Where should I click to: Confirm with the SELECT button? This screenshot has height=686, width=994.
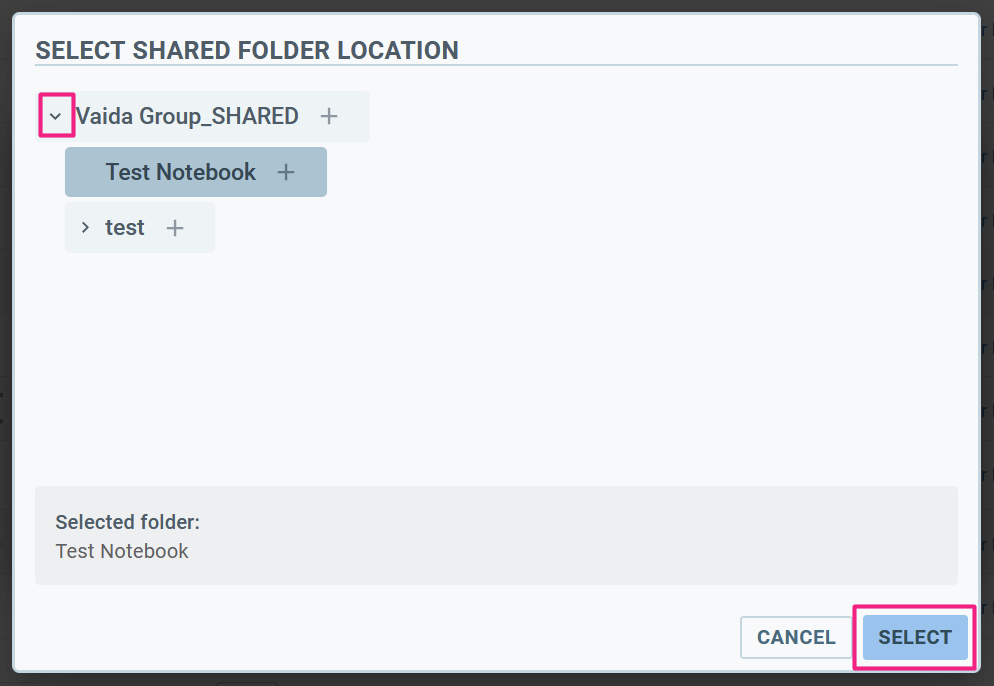915,637
